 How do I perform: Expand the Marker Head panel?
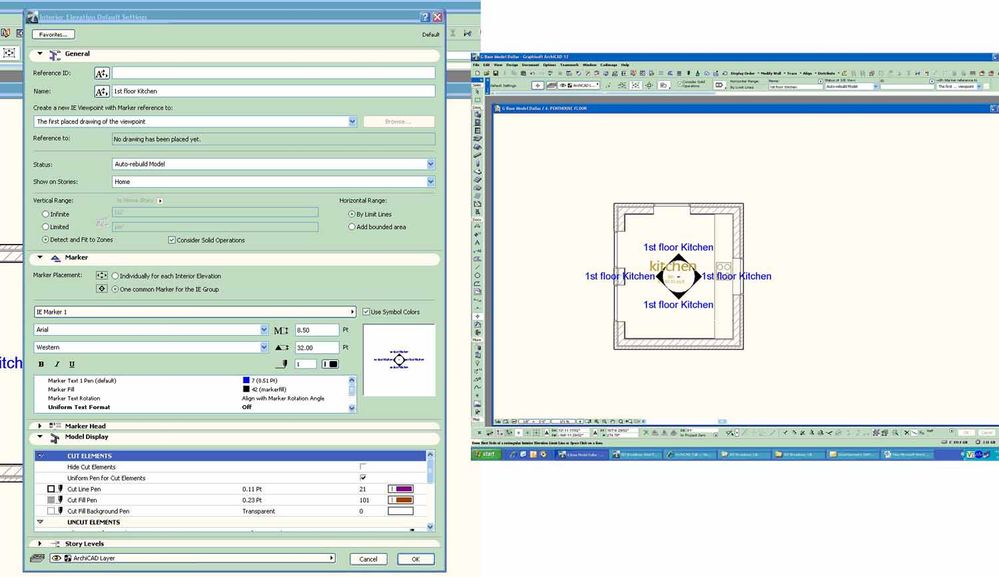40,426
